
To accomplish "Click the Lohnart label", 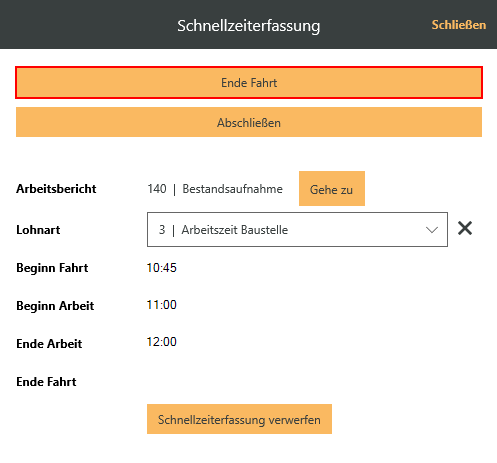I will 38,230.
